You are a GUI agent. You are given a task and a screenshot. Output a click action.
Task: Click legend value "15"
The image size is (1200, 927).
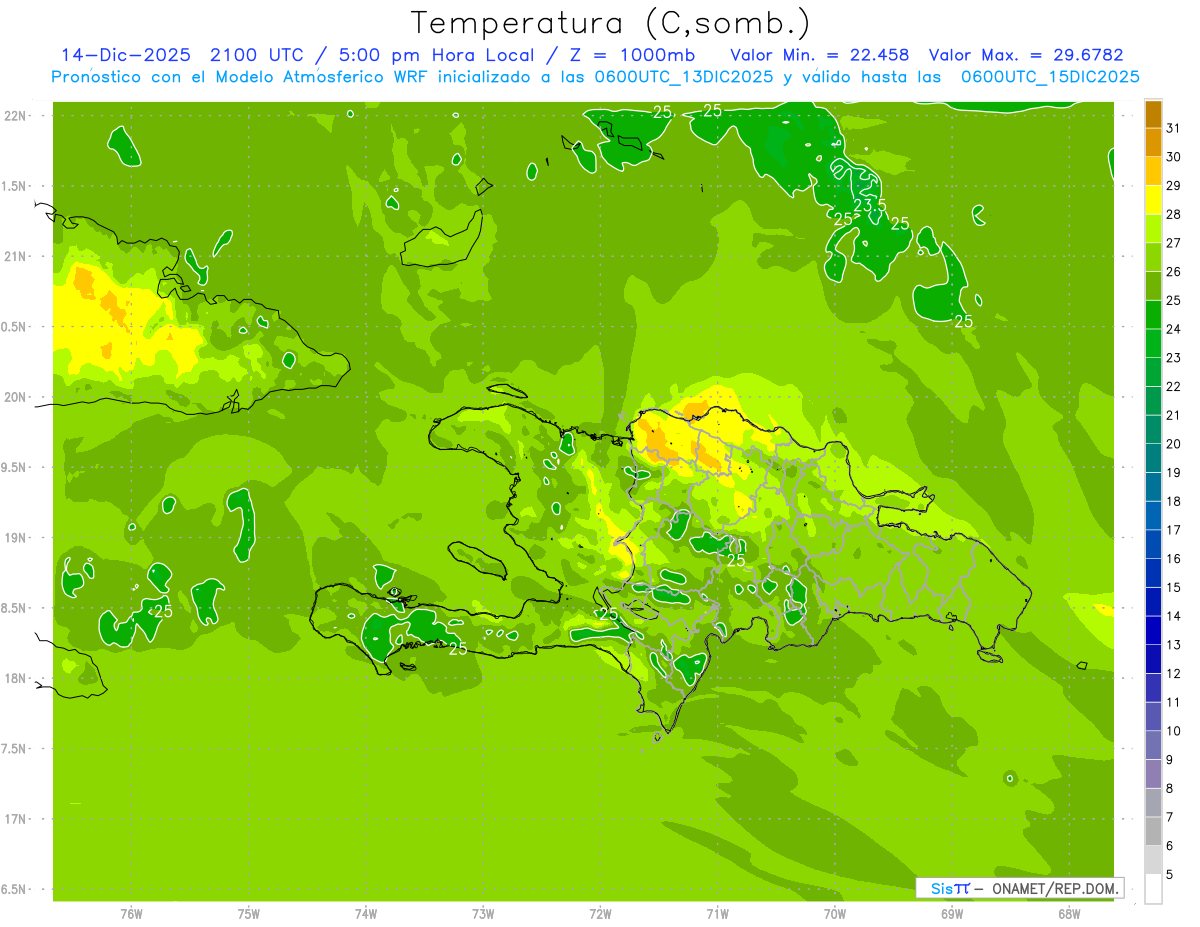(1174, 588)
